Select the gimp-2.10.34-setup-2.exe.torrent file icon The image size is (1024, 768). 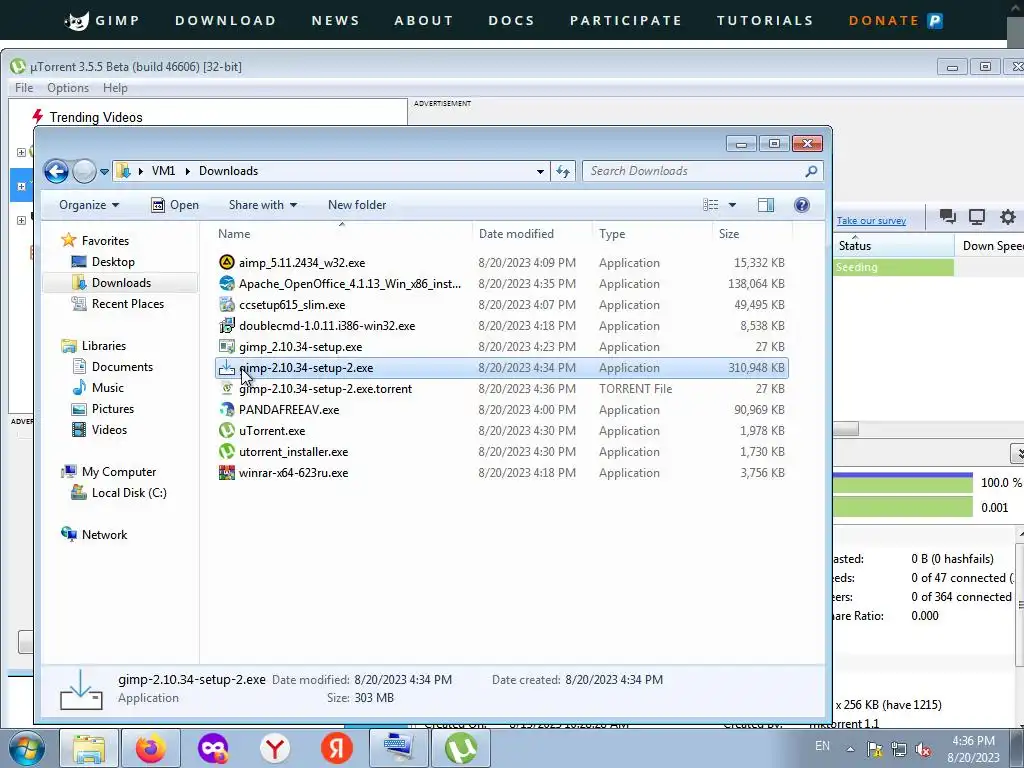pos(227,389)
